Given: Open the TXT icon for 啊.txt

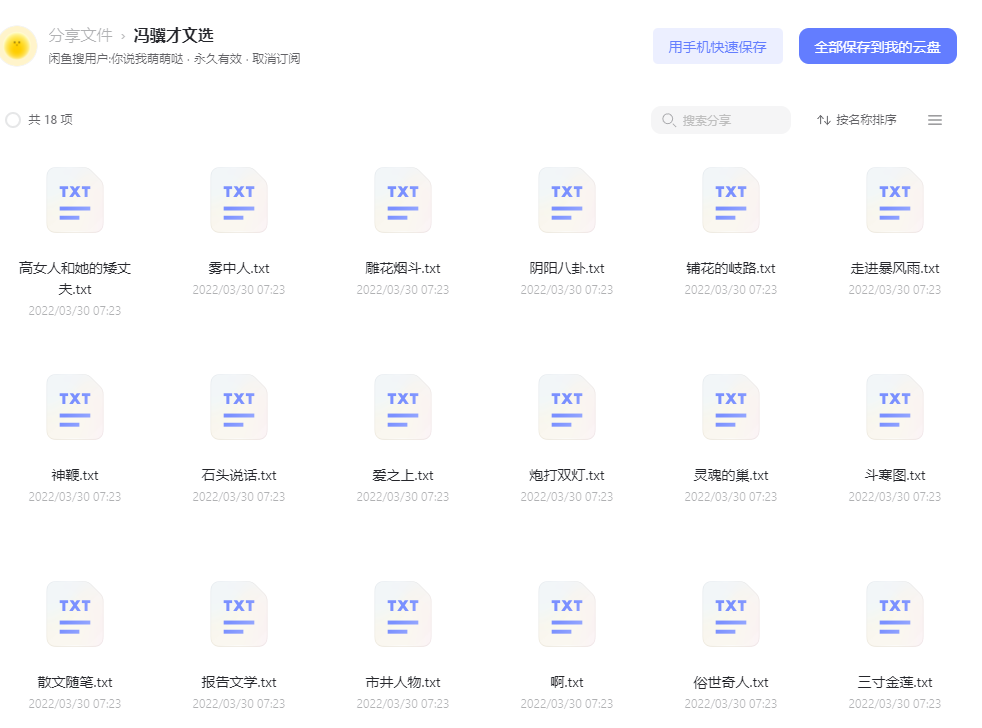Looking at the screenshot, I should tap(567, 614).
